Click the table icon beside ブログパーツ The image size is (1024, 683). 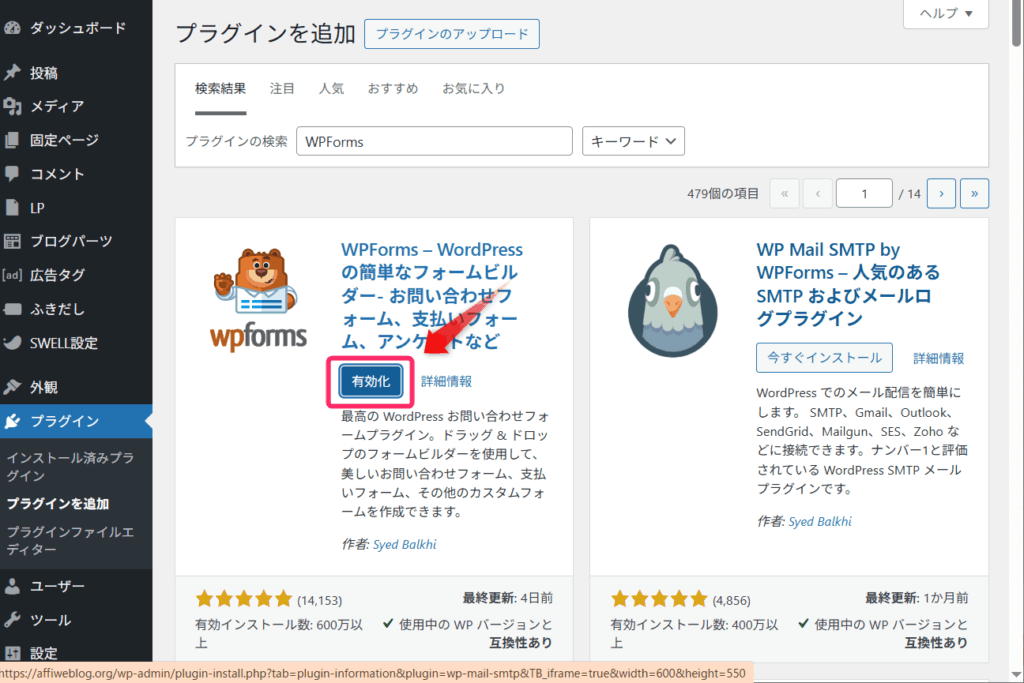coord(12,241)
